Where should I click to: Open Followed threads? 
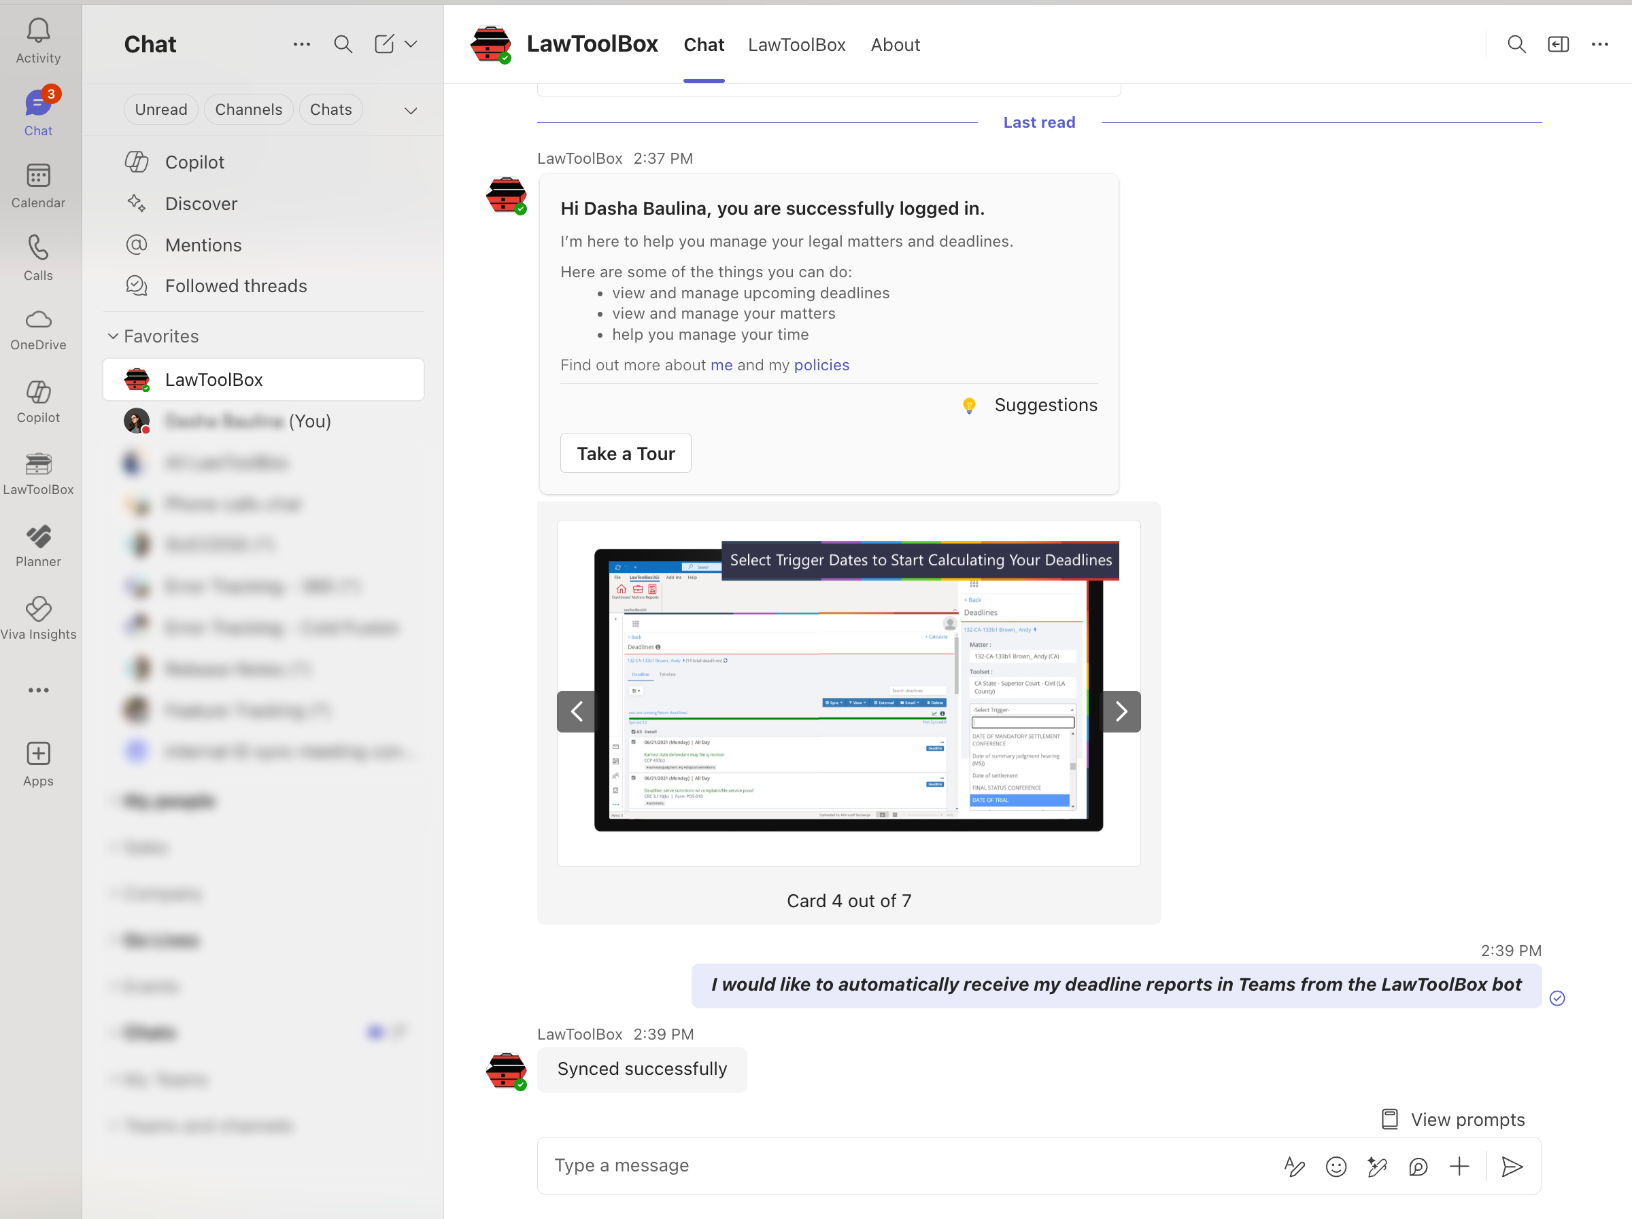(264, 286)
